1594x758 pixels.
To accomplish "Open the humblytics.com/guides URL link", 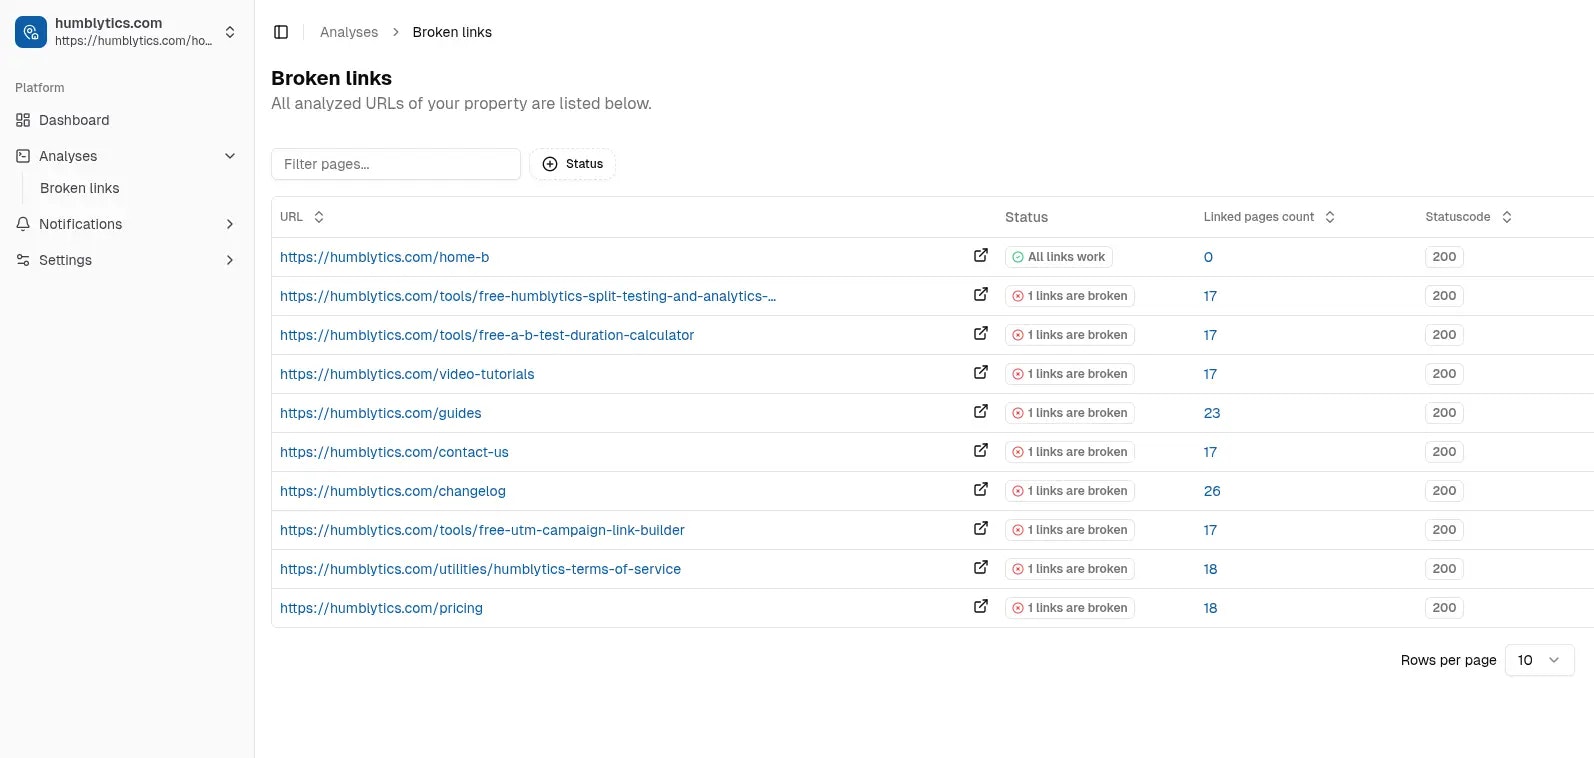I will pos(380,413).
